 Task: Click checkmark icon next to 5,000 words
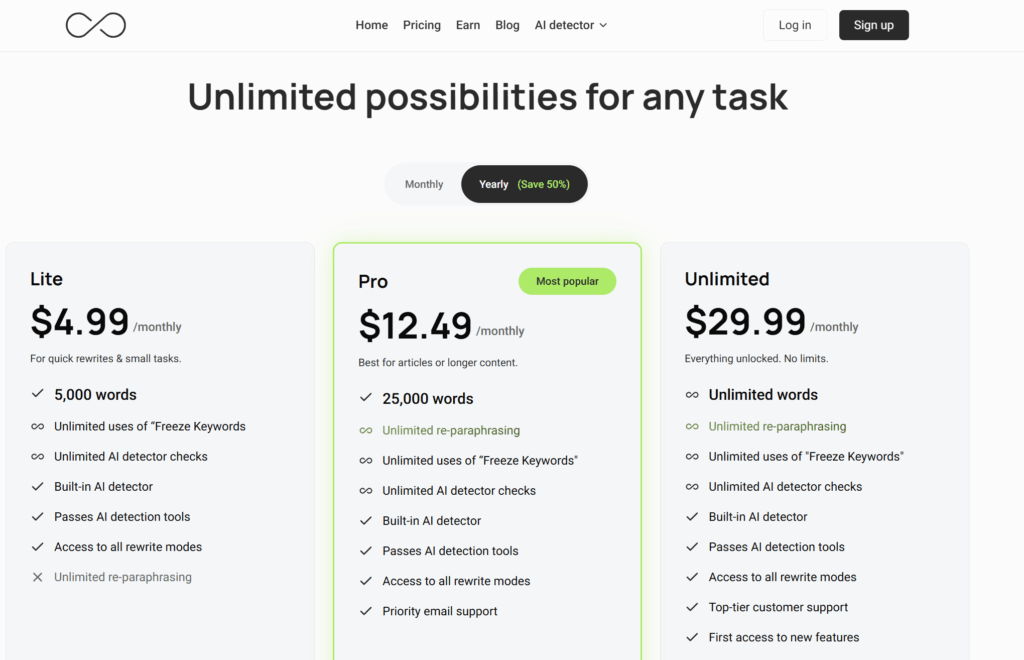38,395
